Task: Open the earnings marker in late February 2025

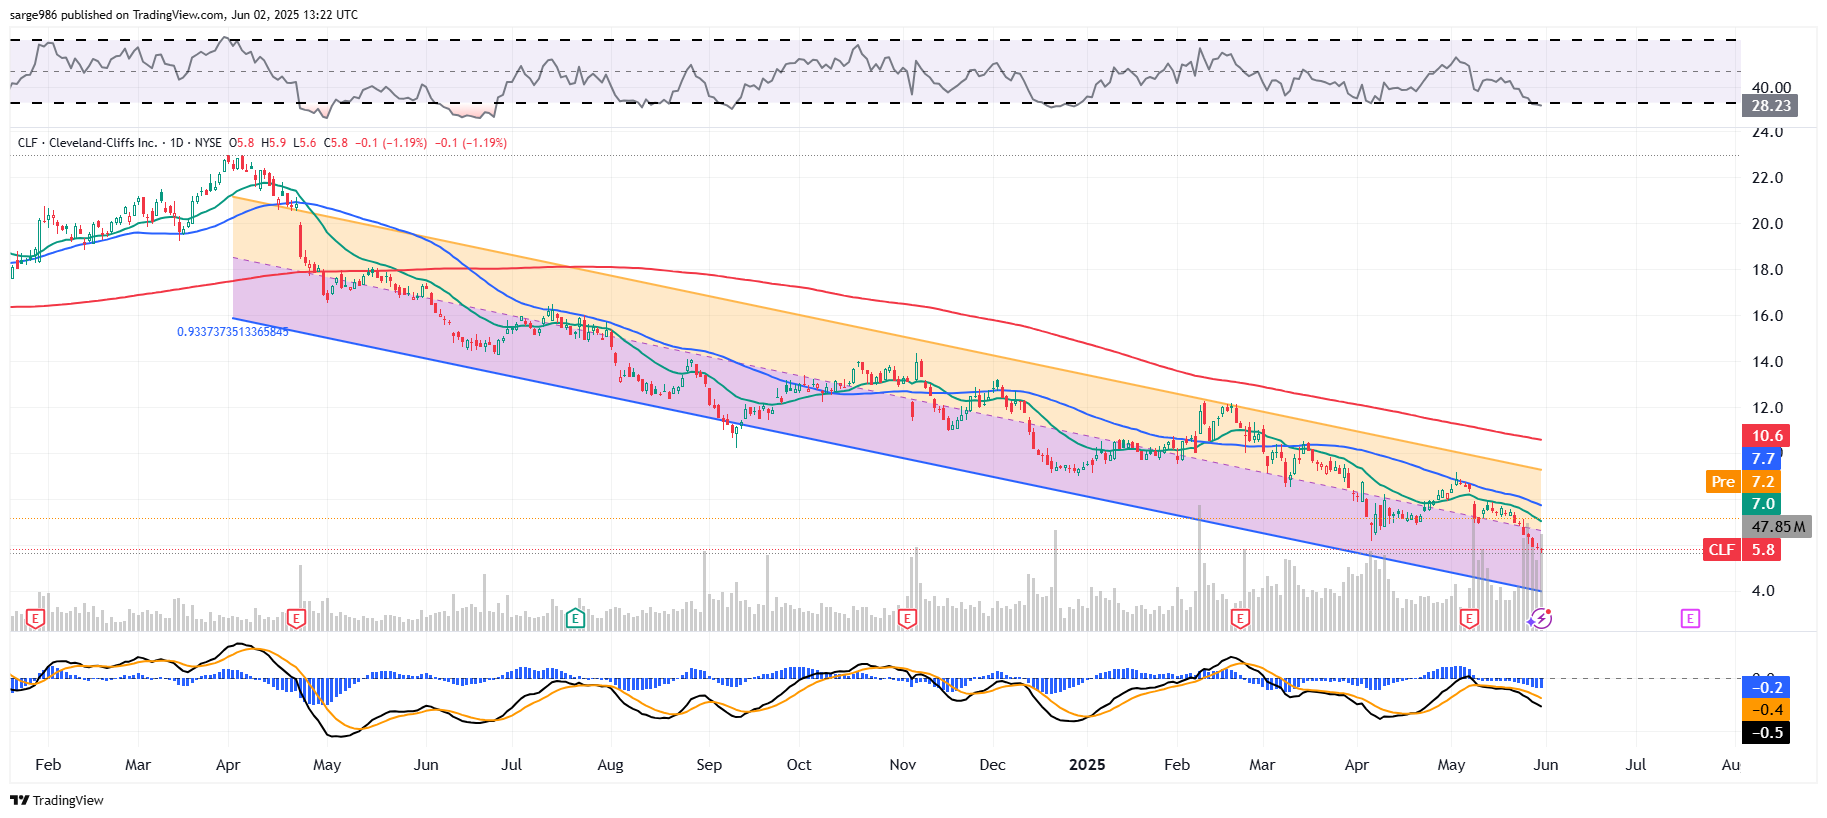Action: (1240, 619)
